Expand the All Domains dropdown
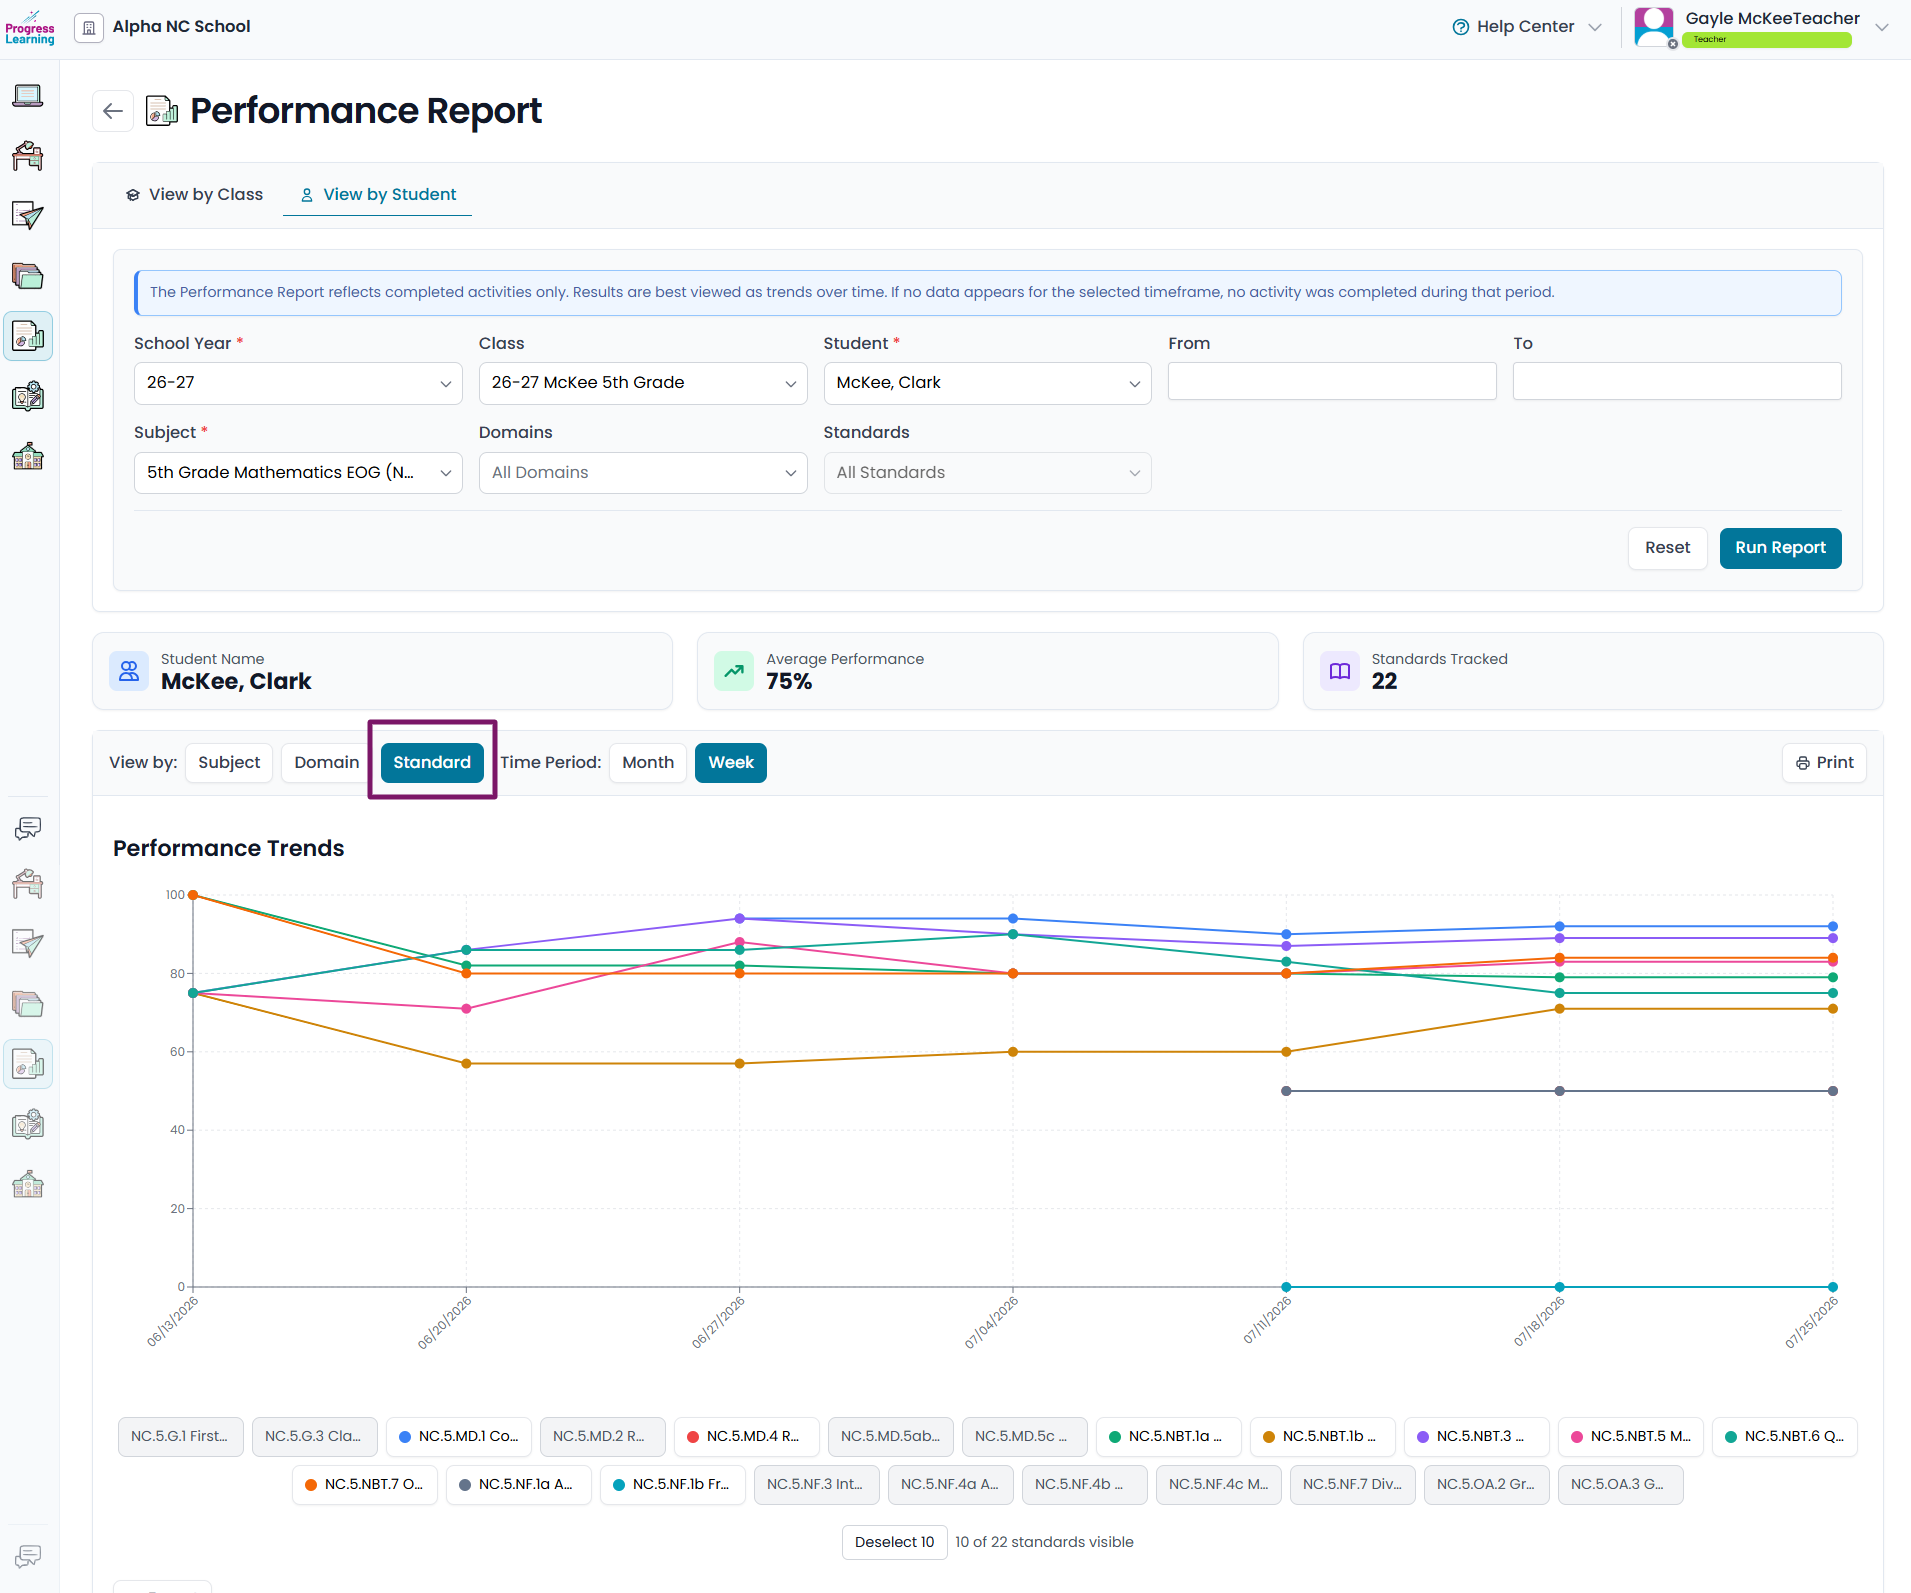This screenshot has height=1593, width=1911. [x=643, y=473]
